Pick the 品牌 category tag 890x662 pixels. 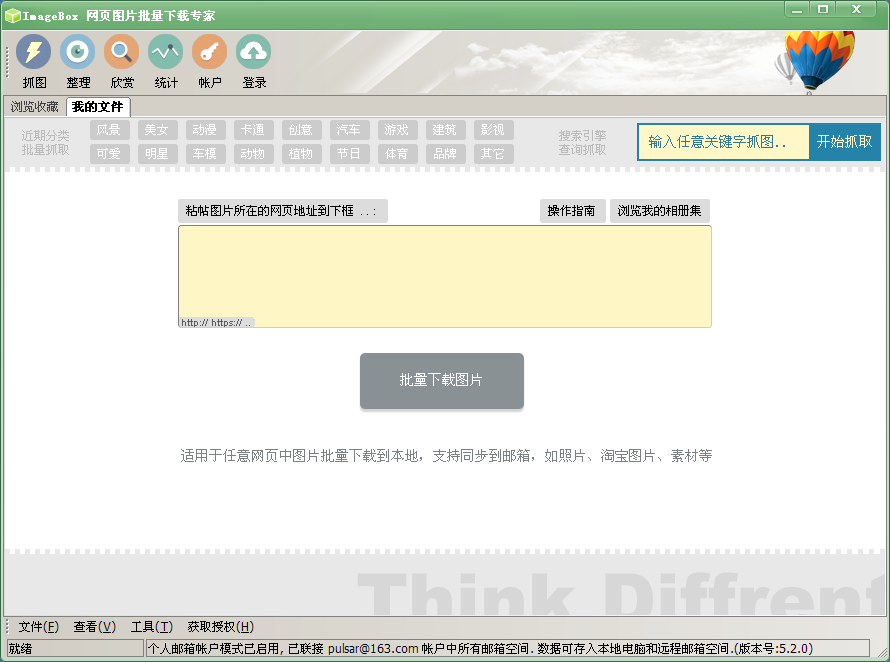tap(445, 154)
